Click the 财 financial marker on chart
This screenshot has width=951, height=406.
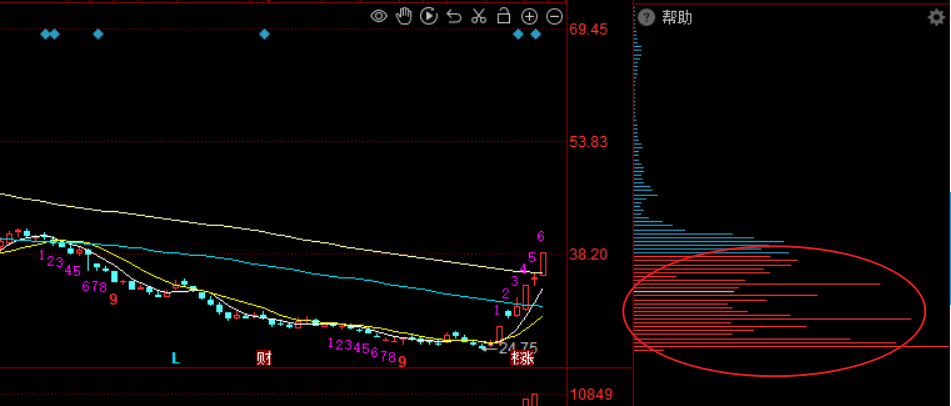264,357
